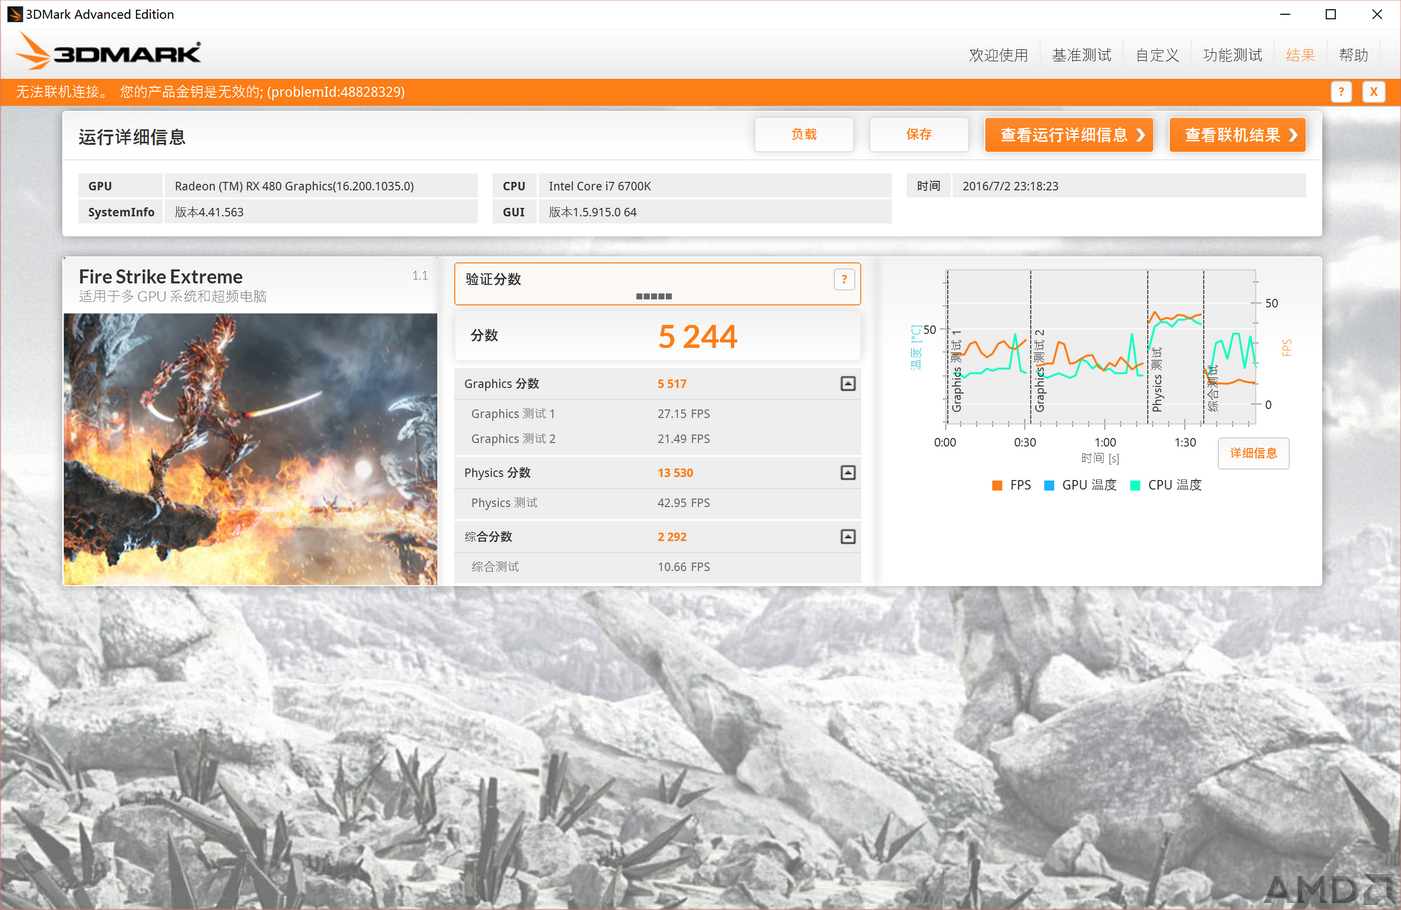Click the 验证分数 header

click(x=493, y=279)
